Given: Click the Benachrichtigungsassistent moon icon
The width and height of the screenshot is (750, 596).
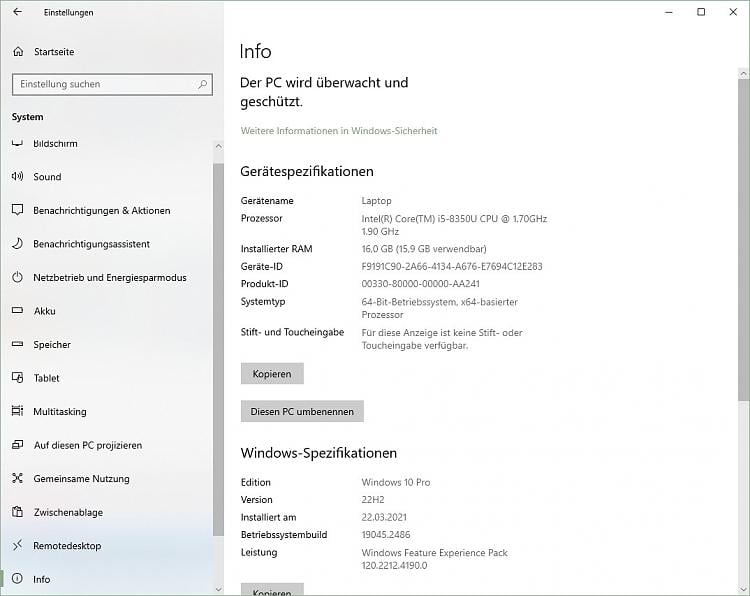Looking at the screenshot, I should (x=17, y=244).
